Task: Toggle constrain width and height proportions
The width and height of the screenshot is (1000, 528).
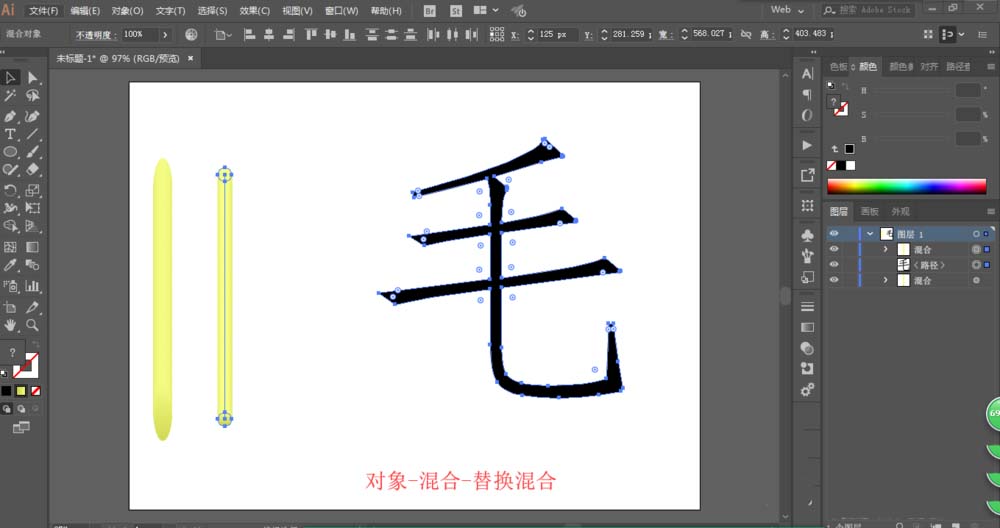Action: point(746,34)
